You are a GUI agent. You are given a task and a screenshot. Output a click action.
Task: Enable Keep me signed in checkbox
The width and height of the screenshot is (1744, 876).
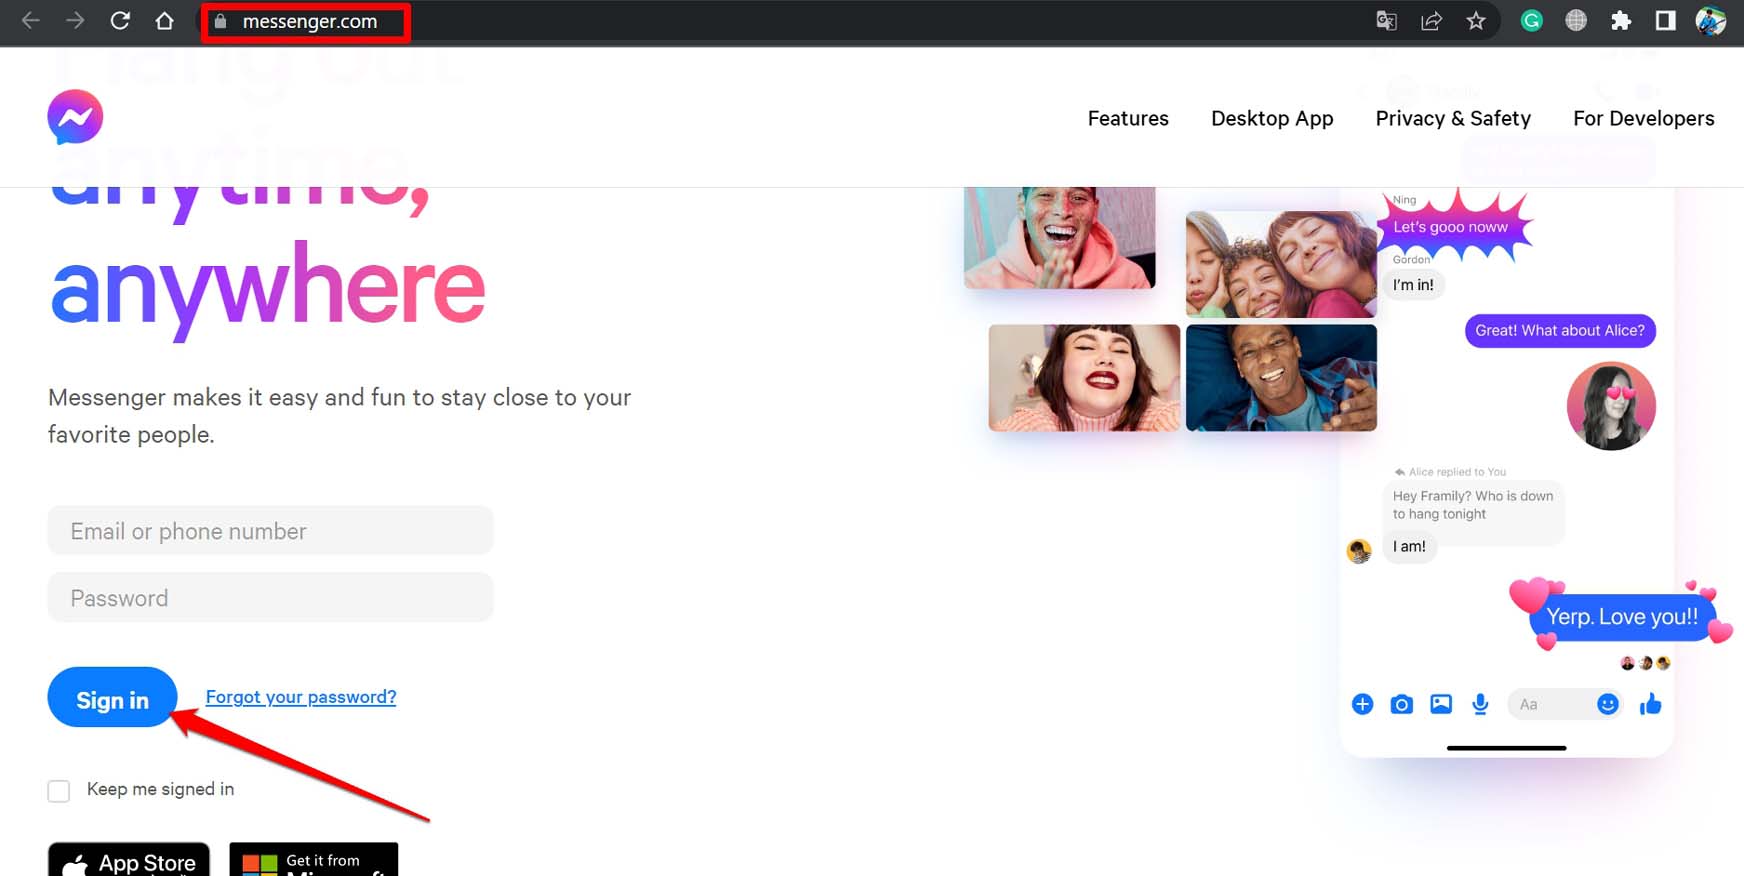(59, 791)
